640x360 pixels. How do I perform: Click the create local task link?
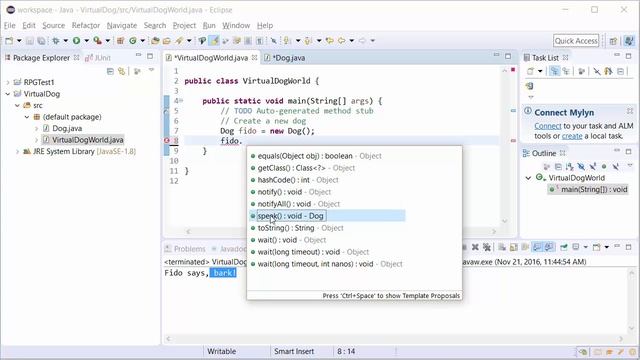572,136
